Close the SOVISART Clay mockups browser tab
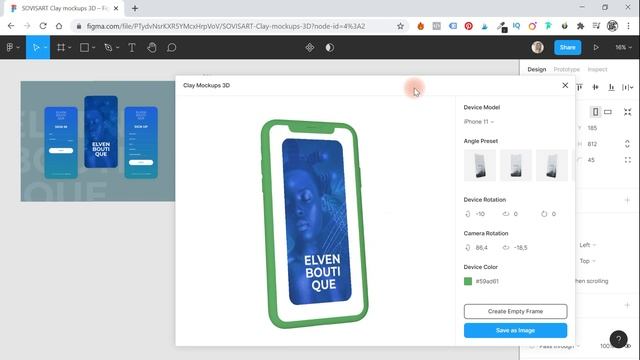Screen dimensions: 640x360 tap(116, 8)
